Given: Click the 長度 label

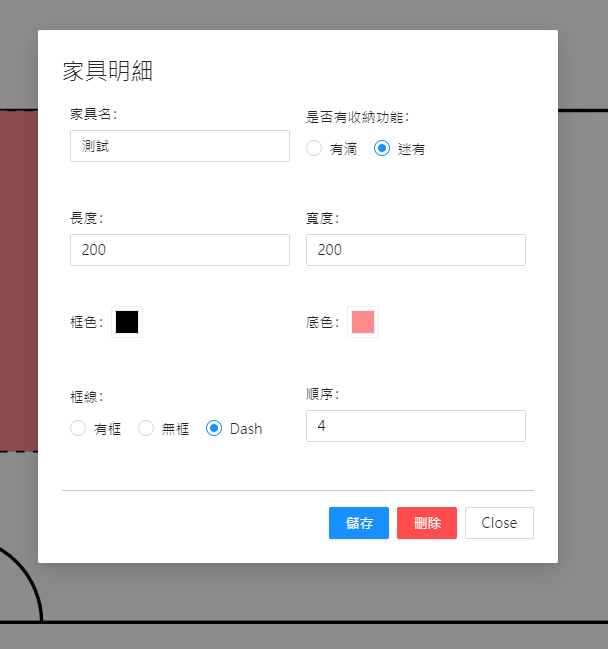Looking at the screenshot, I should [87, 218].
